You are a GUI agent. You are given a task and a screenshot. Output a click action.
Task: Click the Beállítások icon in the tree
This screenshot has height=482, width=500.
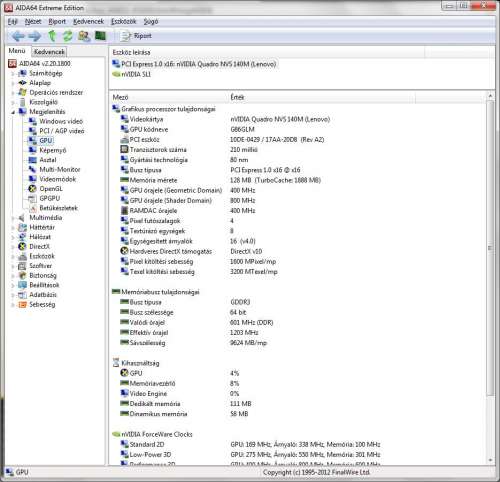tap(22, 285)
